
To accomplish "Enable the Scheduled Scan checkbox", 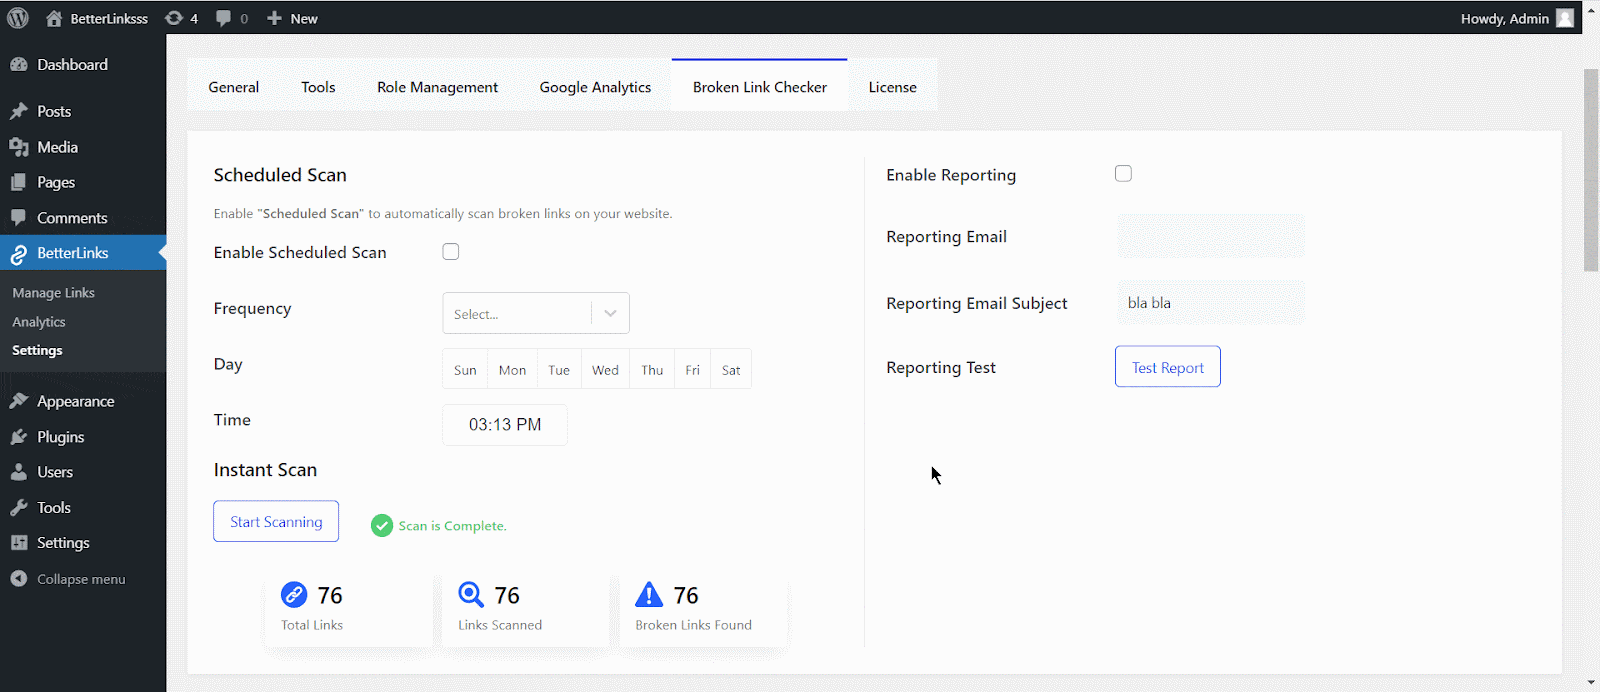I will click(x=451, y=252).
